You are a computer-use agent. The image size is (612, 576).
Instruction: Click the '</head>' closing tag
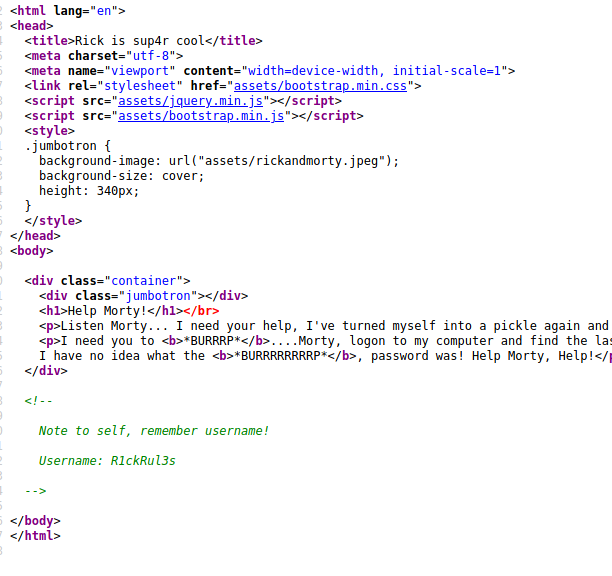point(35,236)
